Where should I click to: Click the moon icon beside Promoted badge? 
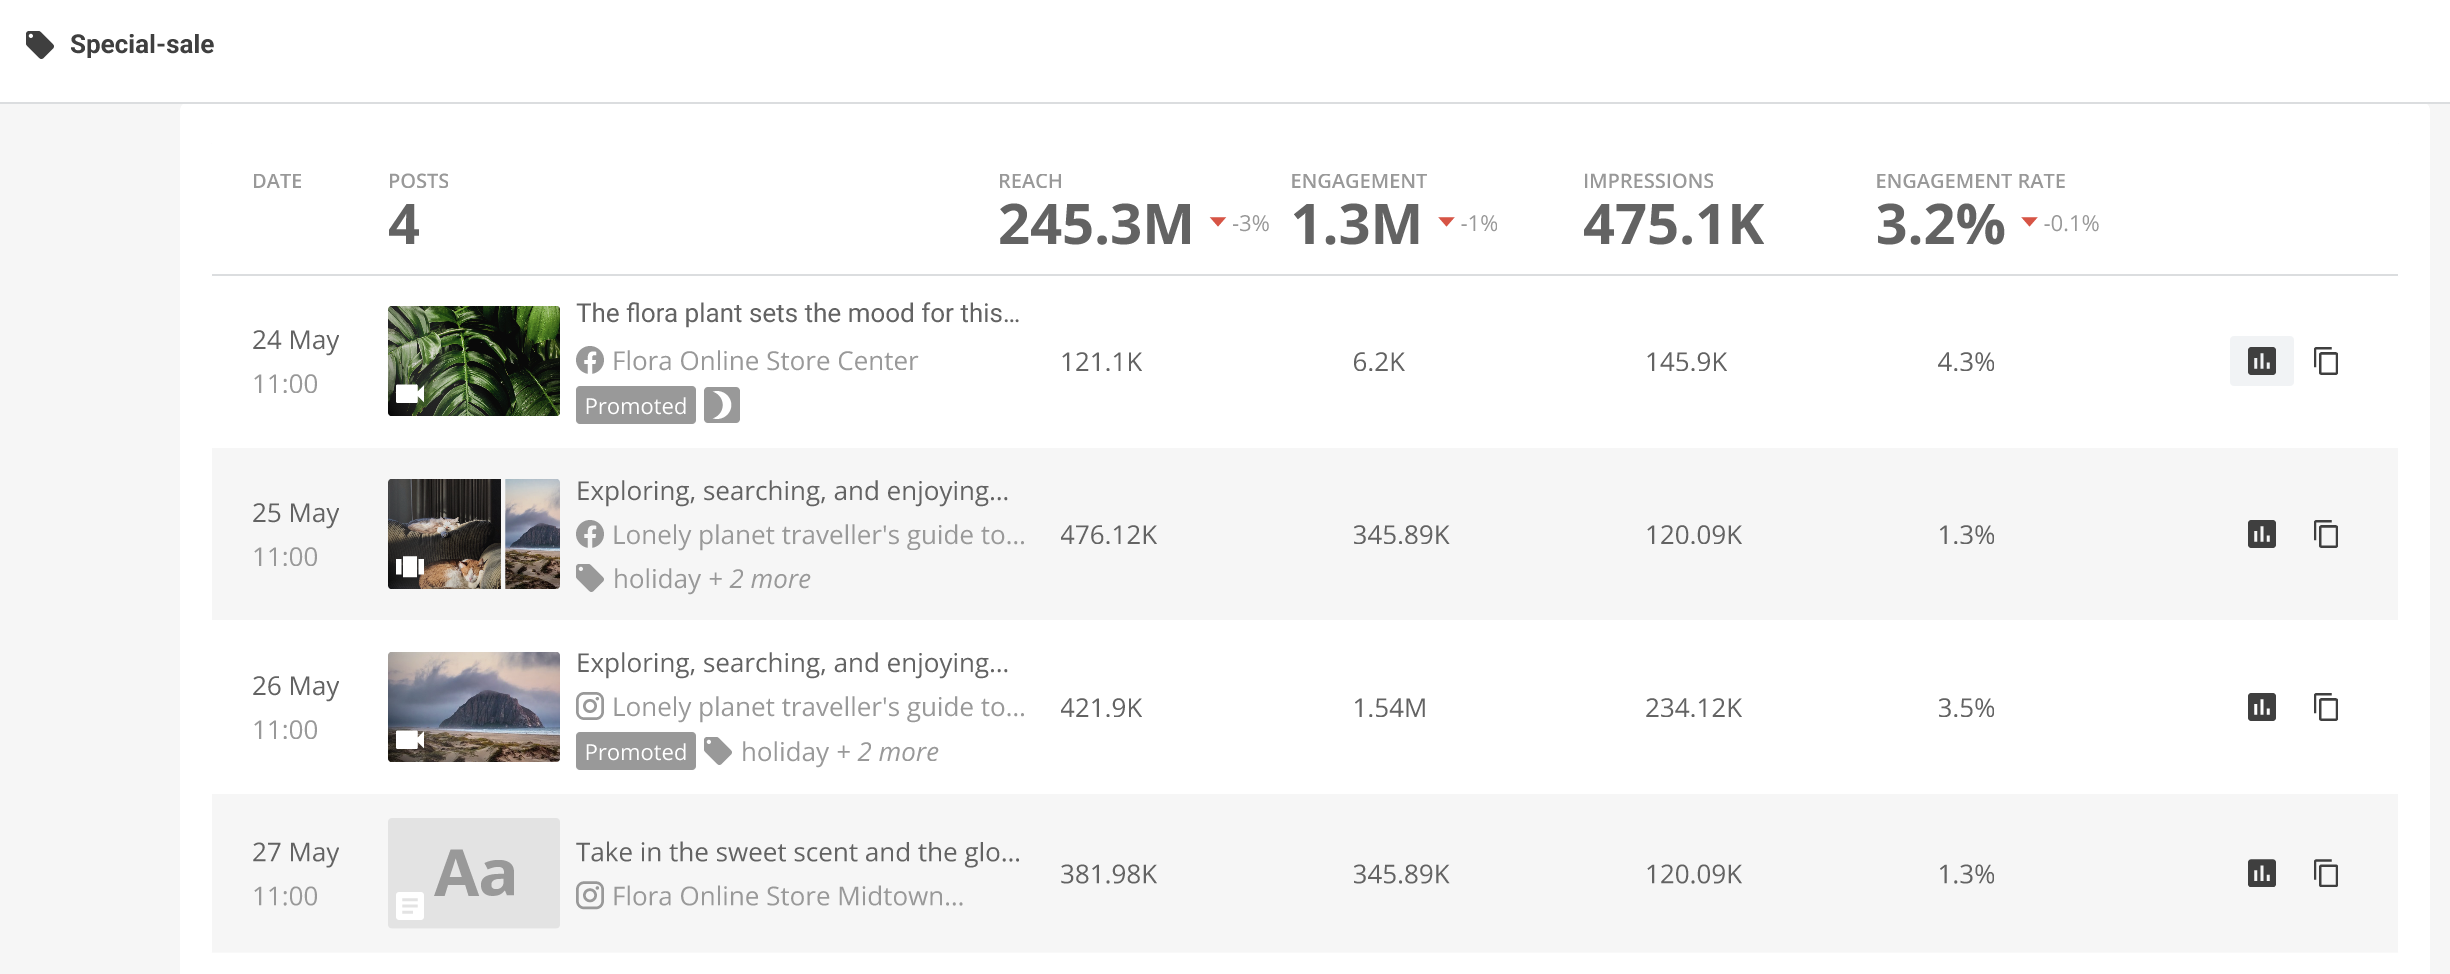[721, 405]
